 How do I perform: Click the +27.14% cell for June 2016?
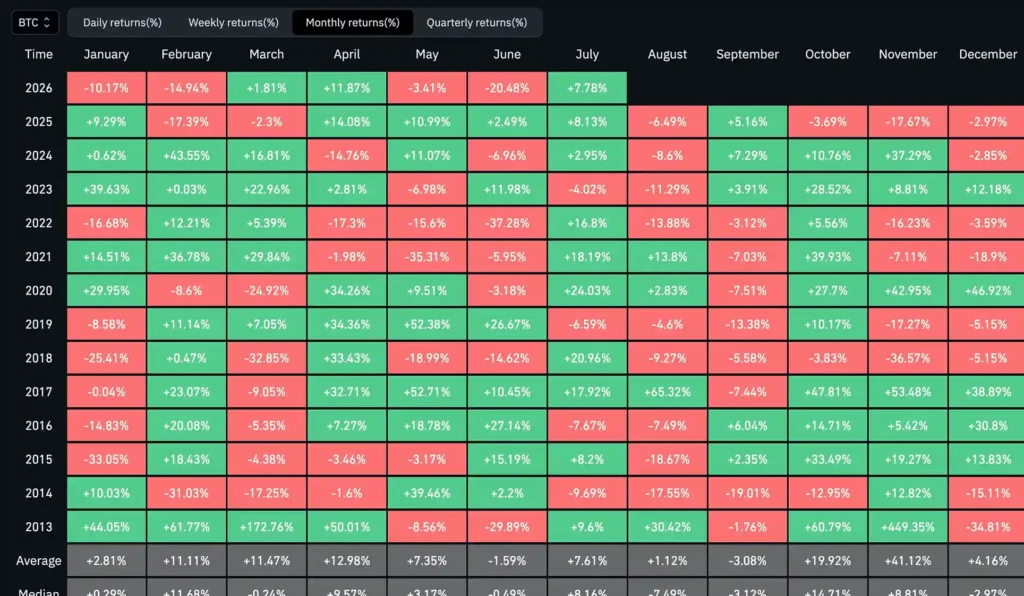507,426
